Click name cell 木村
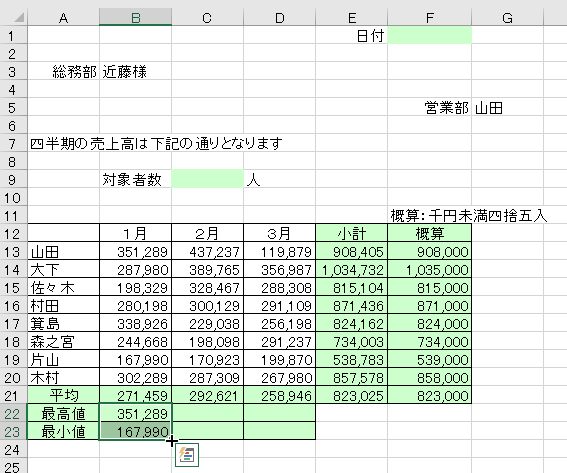567x473 pixels. [64, 378]
